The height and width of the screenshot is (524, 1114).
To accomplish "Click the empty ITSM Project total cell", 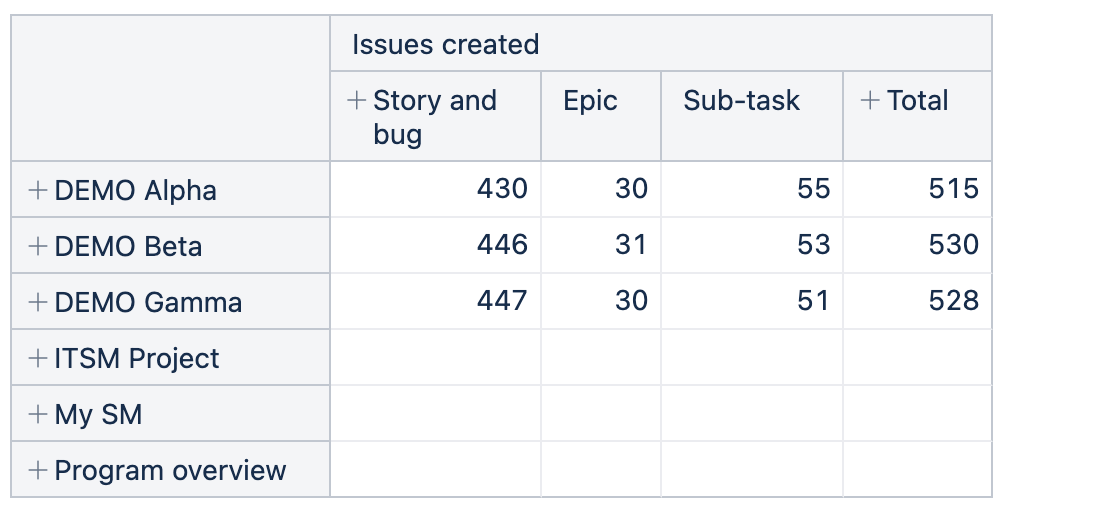I will [917, 357].
